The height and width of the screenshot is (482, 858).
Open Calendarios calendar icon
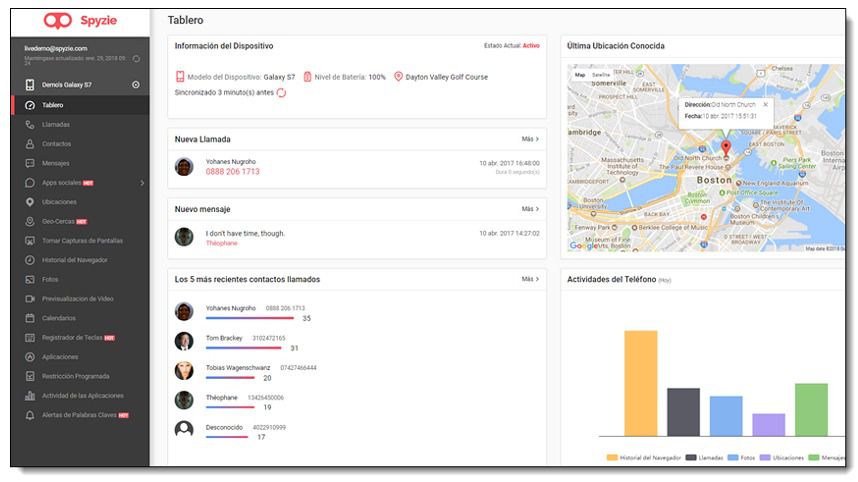[x=30, y=318]
